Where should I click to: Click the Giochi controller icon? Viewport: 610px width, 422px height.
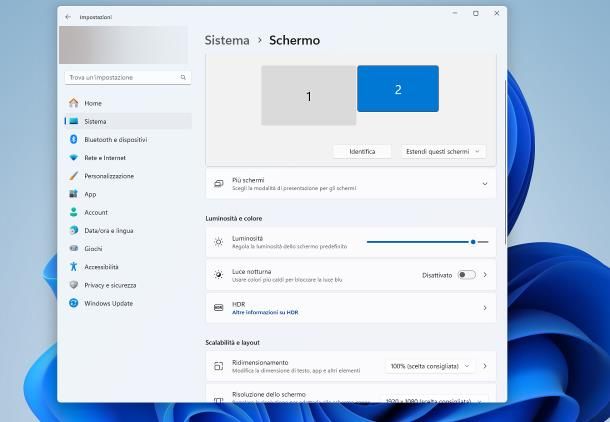pyautogui.click(x=74, y=248)
